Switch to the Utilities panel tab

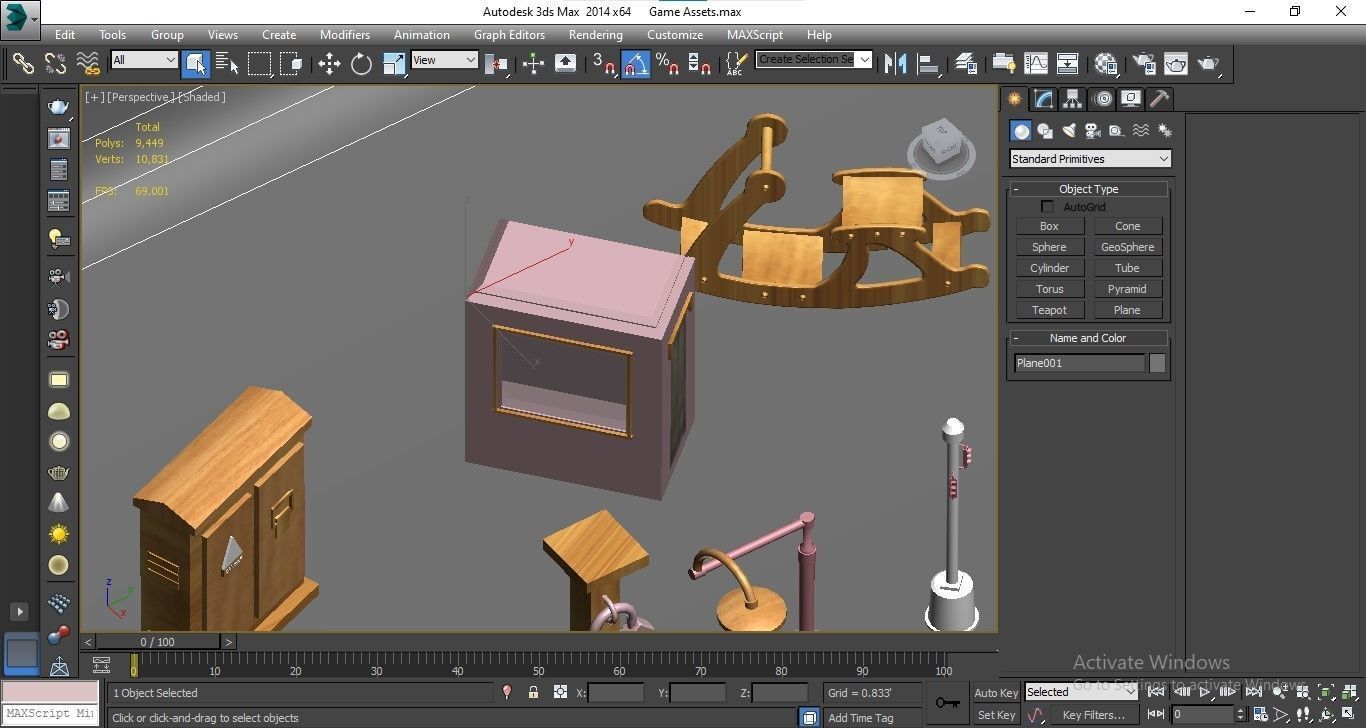(x=1160, y=99)
